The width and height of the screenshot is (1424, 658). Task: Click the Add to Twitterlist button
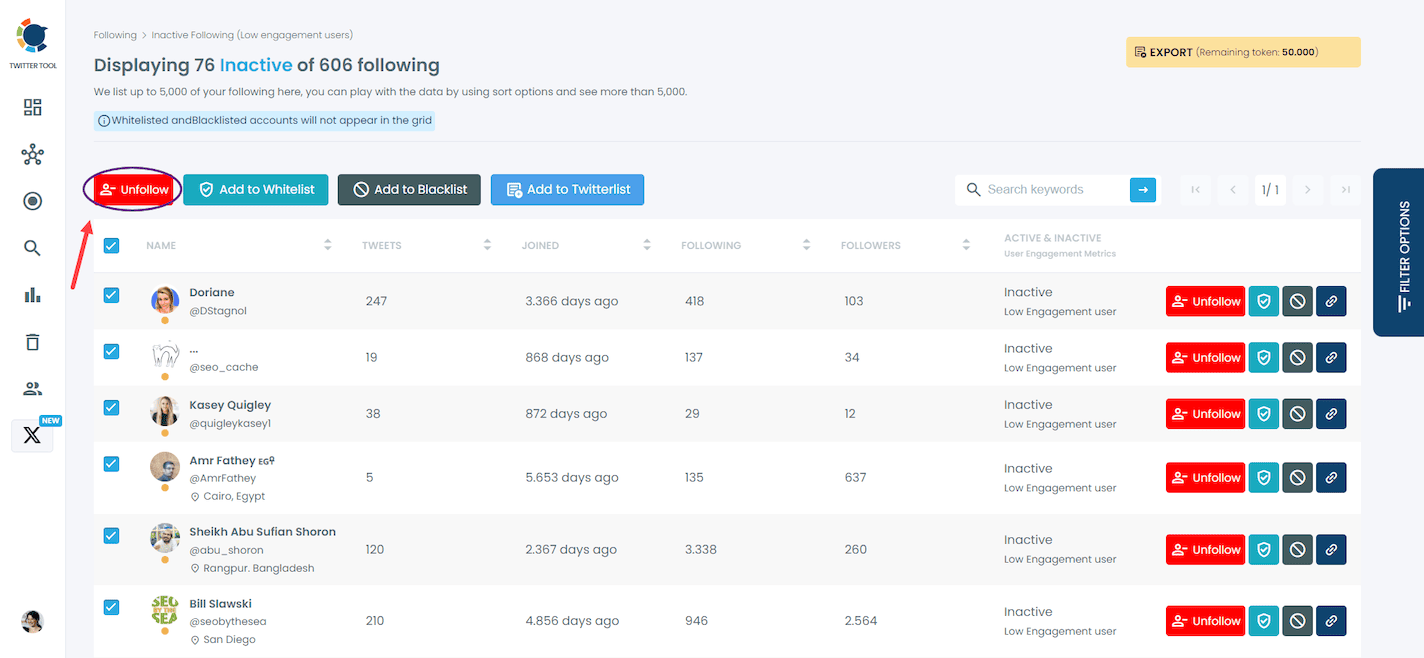tap(567, 190)
